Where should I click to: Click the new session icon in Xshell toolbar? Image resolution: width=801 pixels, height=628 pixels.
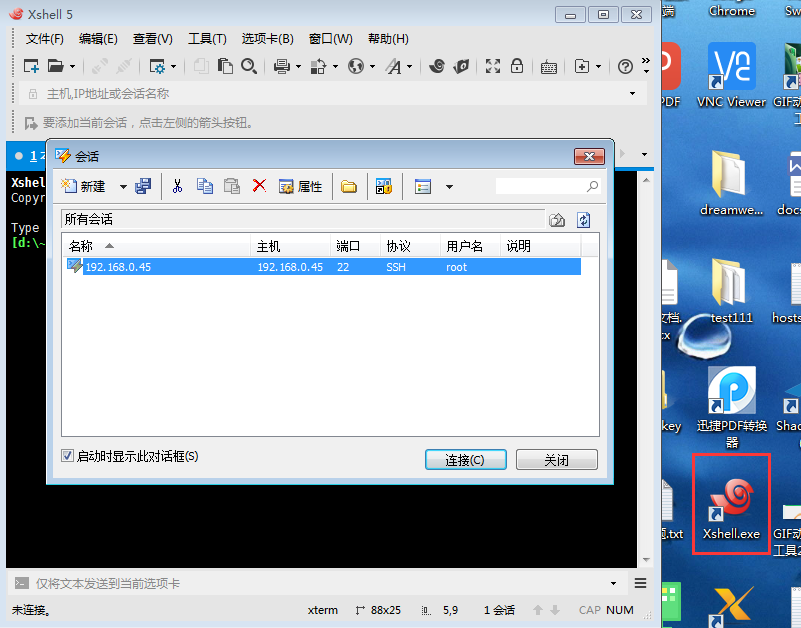[x=31, y=66]
